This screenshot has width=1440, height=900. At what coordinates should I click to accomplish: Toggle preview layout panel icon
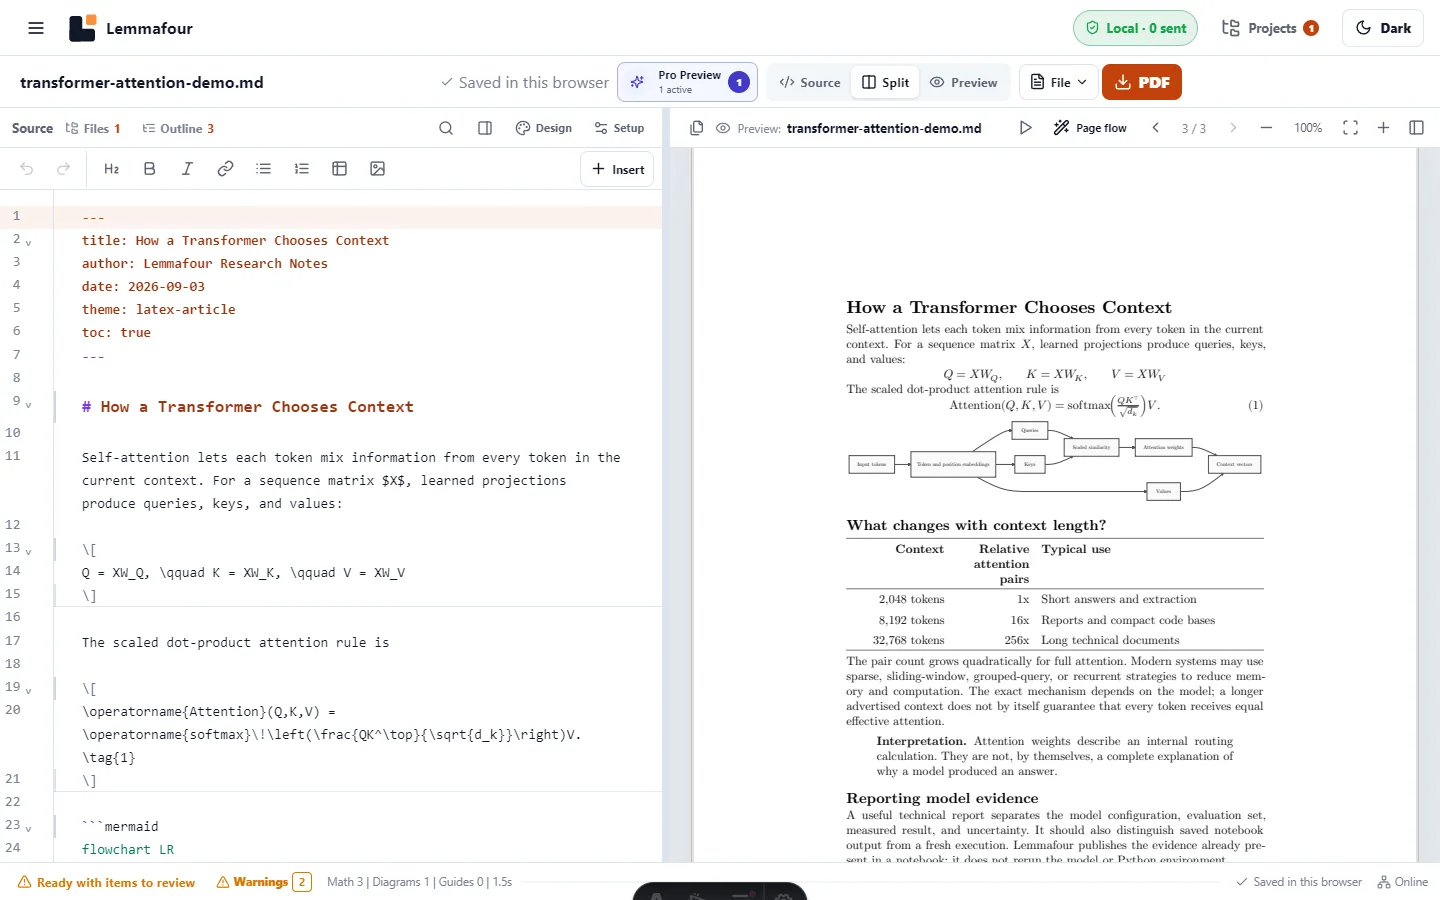tap(1416, 128)
